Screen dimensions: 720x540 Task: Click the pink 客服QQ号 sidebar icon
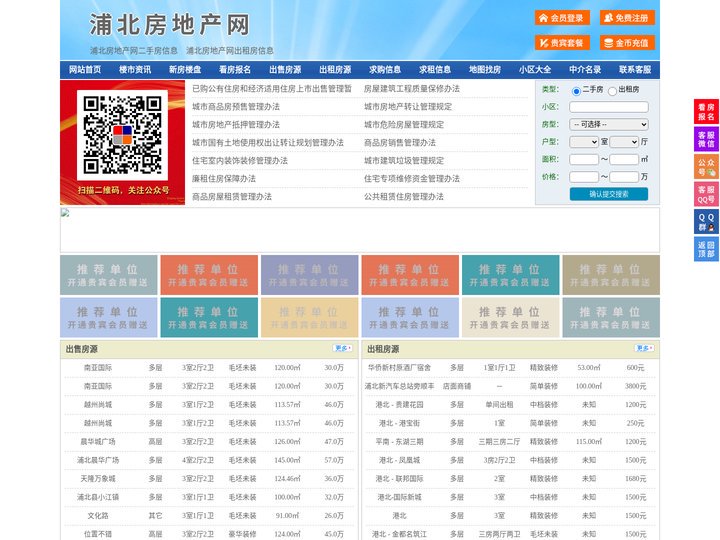(x=706, y=194)
